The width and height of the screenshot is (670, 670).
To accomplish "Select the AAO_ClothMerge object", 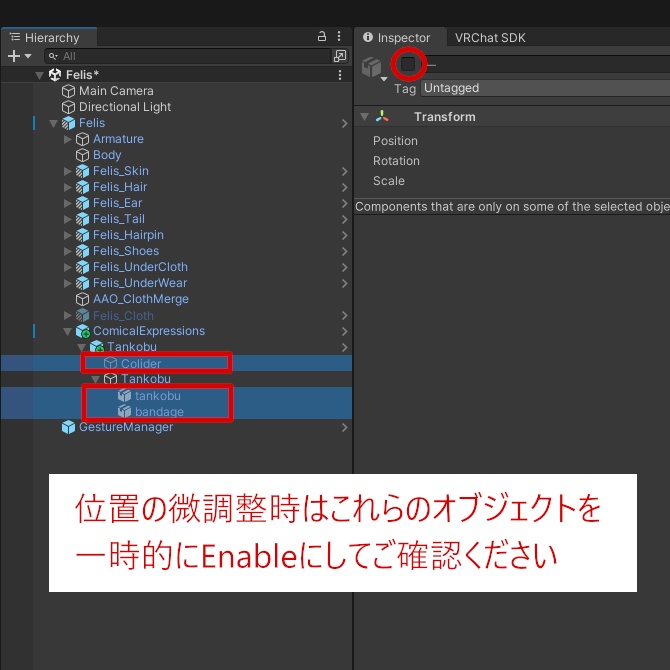I will 141,299.
